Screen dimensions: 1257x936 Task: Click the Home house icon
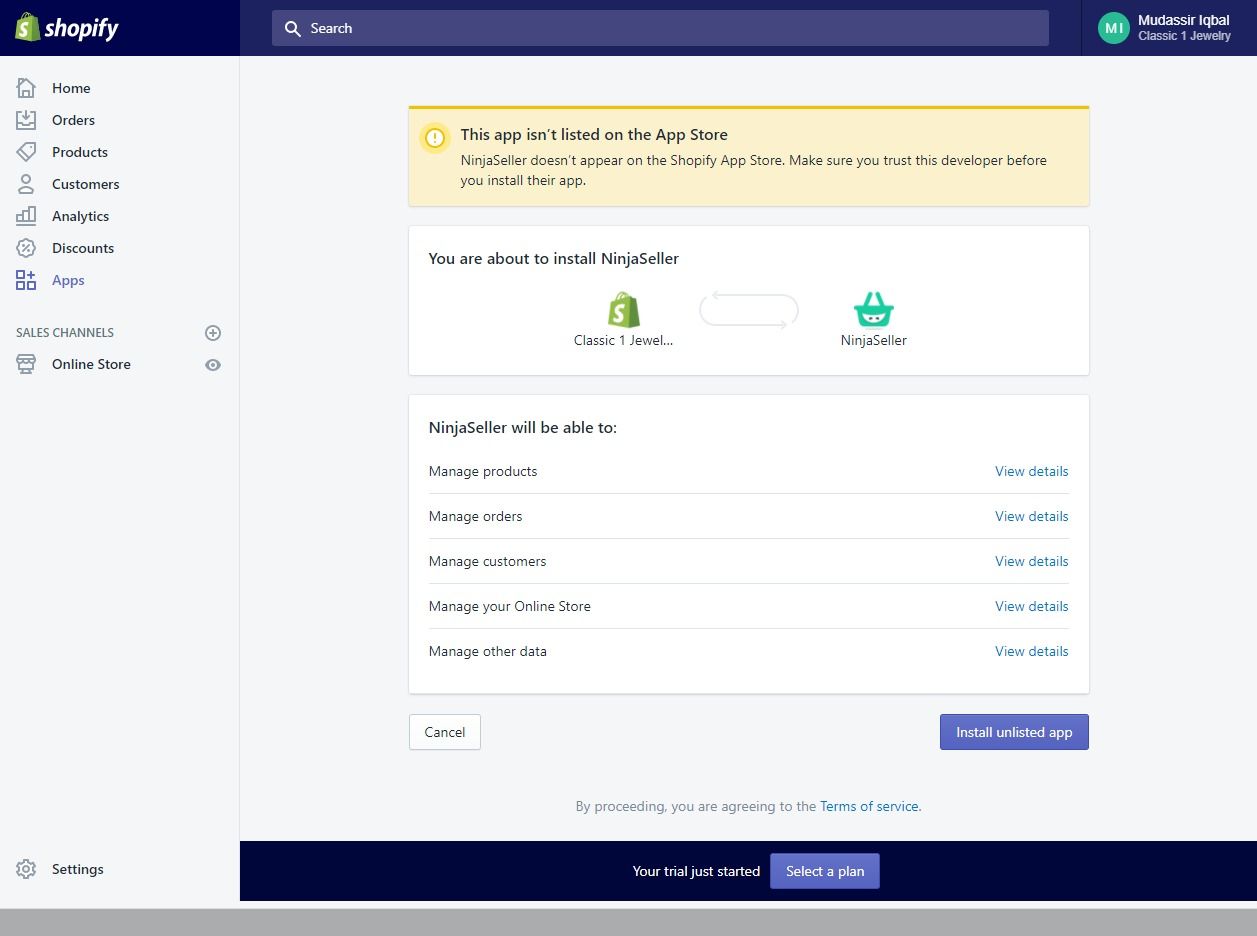pos(26,88)
